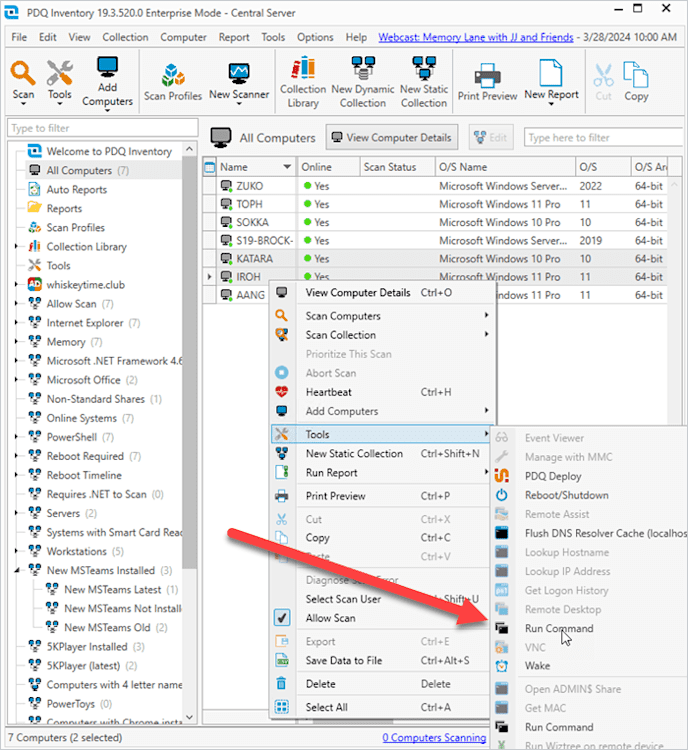Click the Wake alarm clock icon
Viewport: 688px width, 750px height.
coord(501,666)
